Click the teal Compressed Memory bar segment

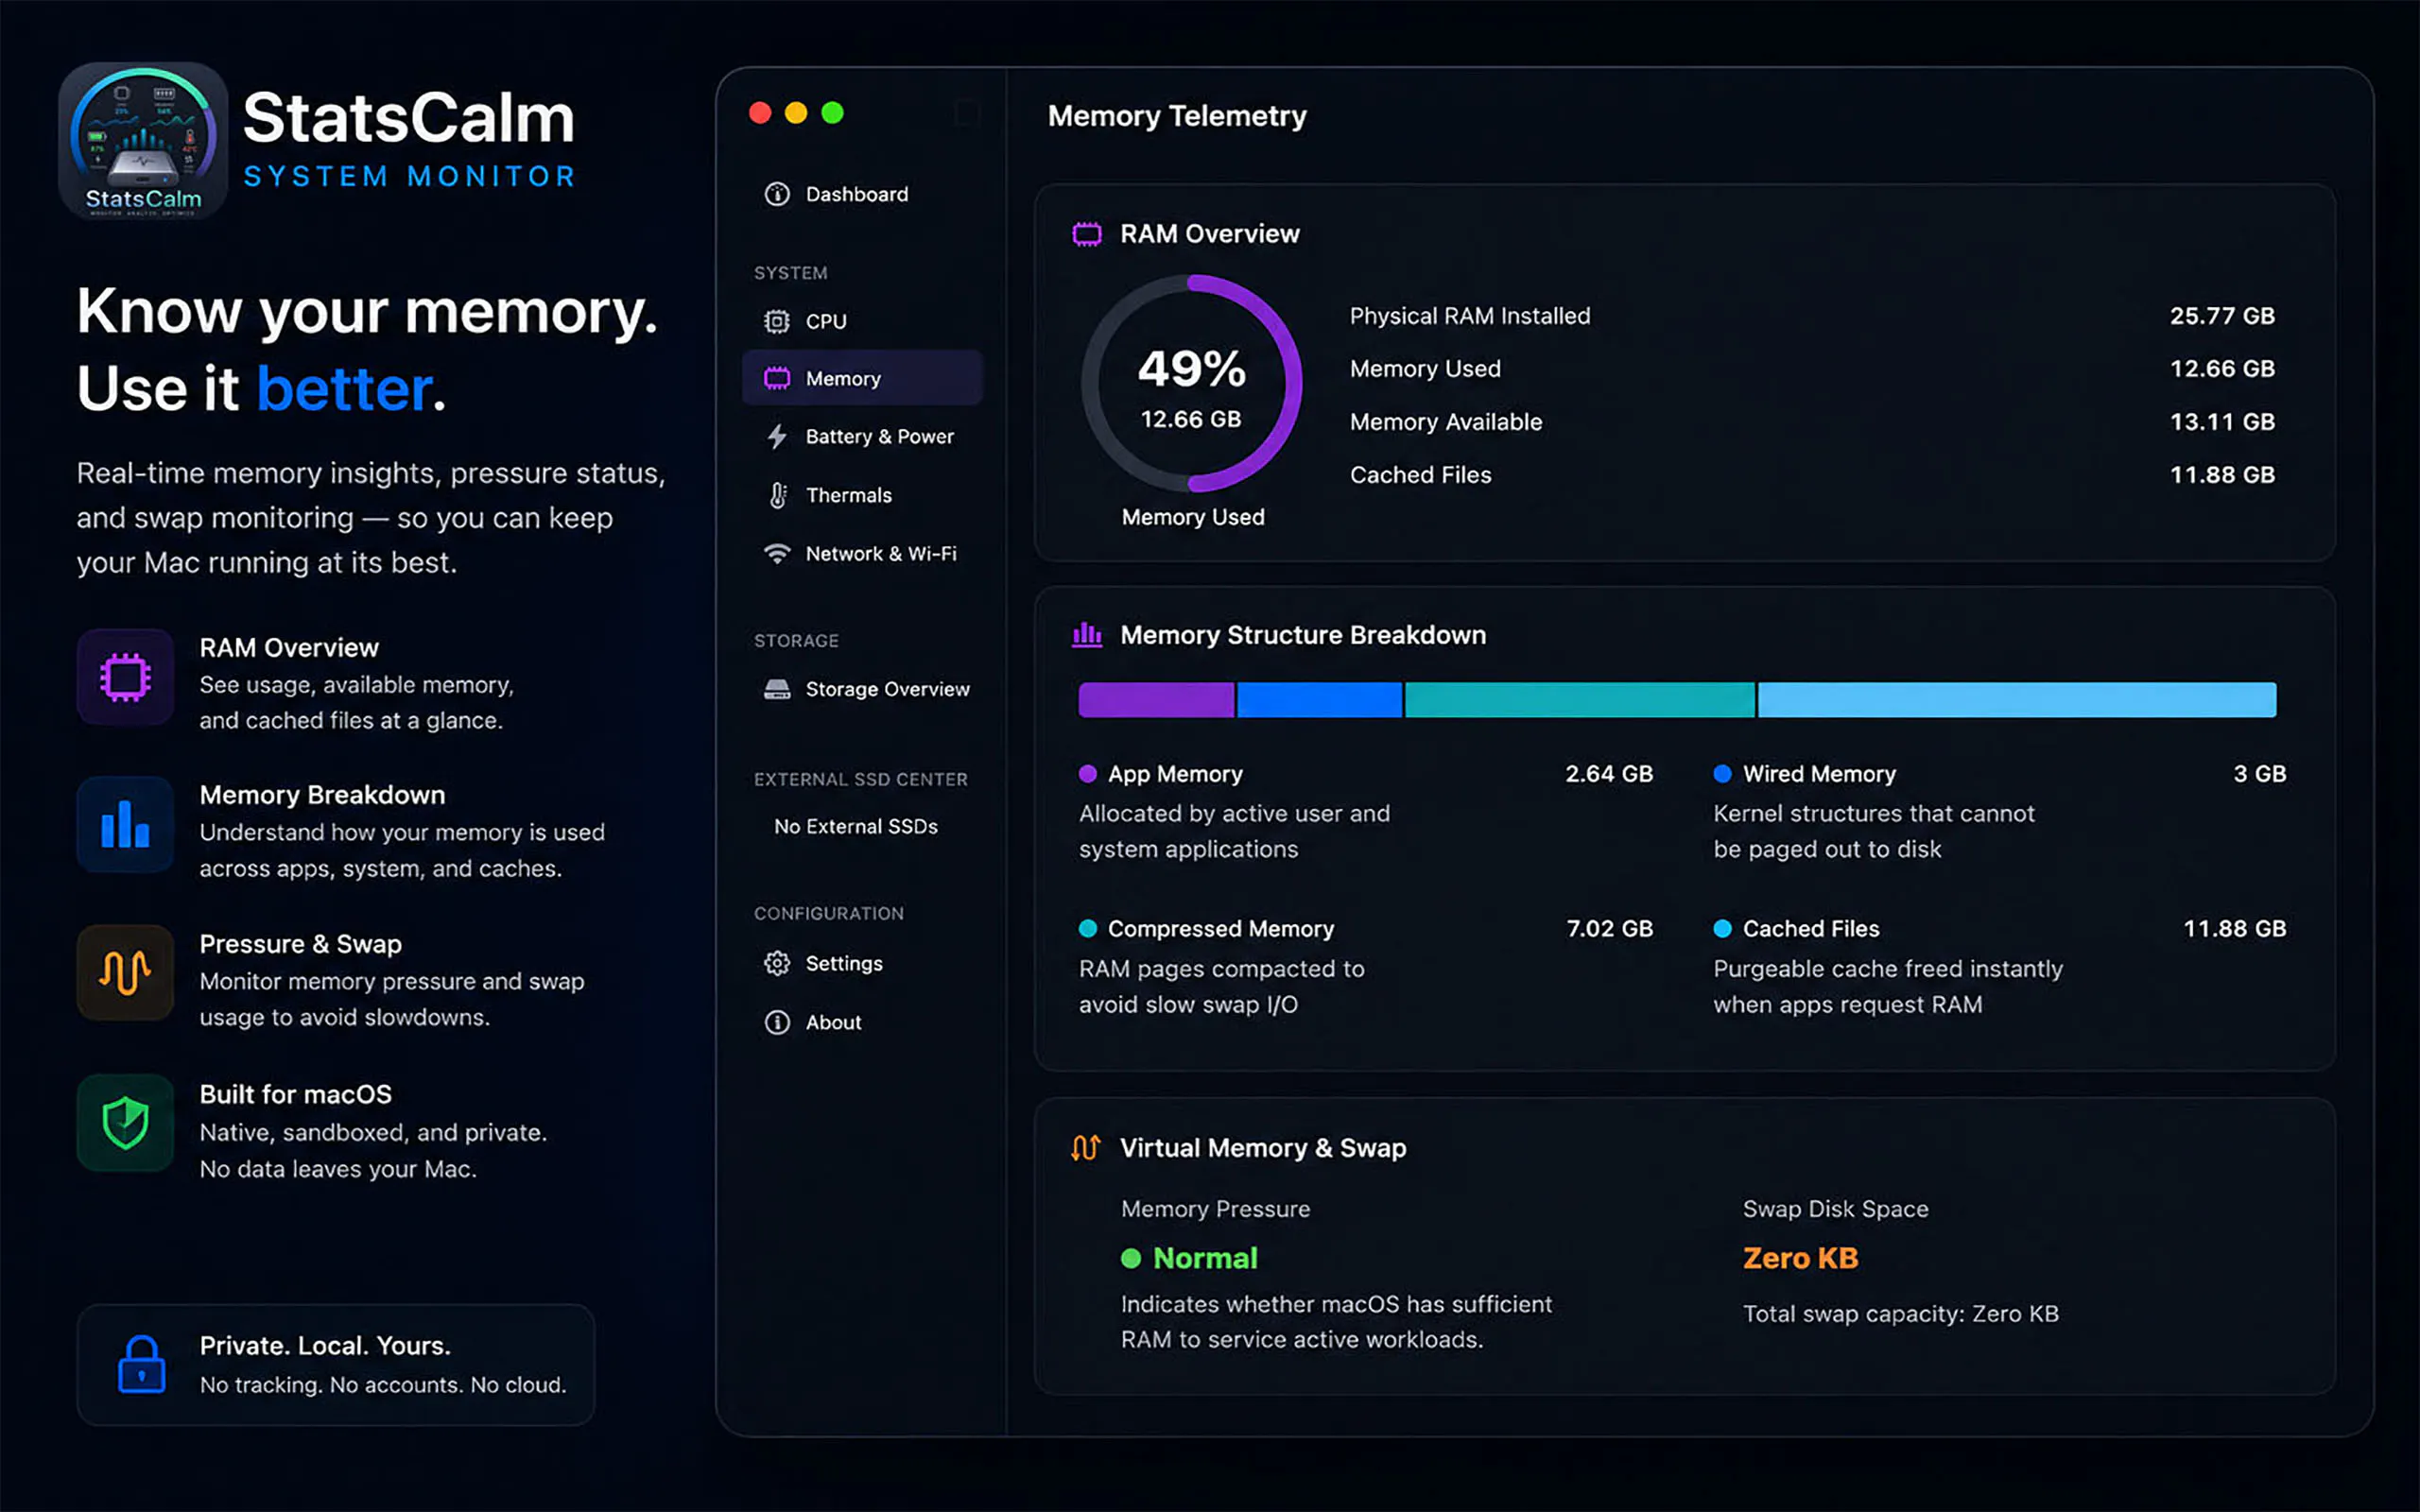pos(1580,699)
